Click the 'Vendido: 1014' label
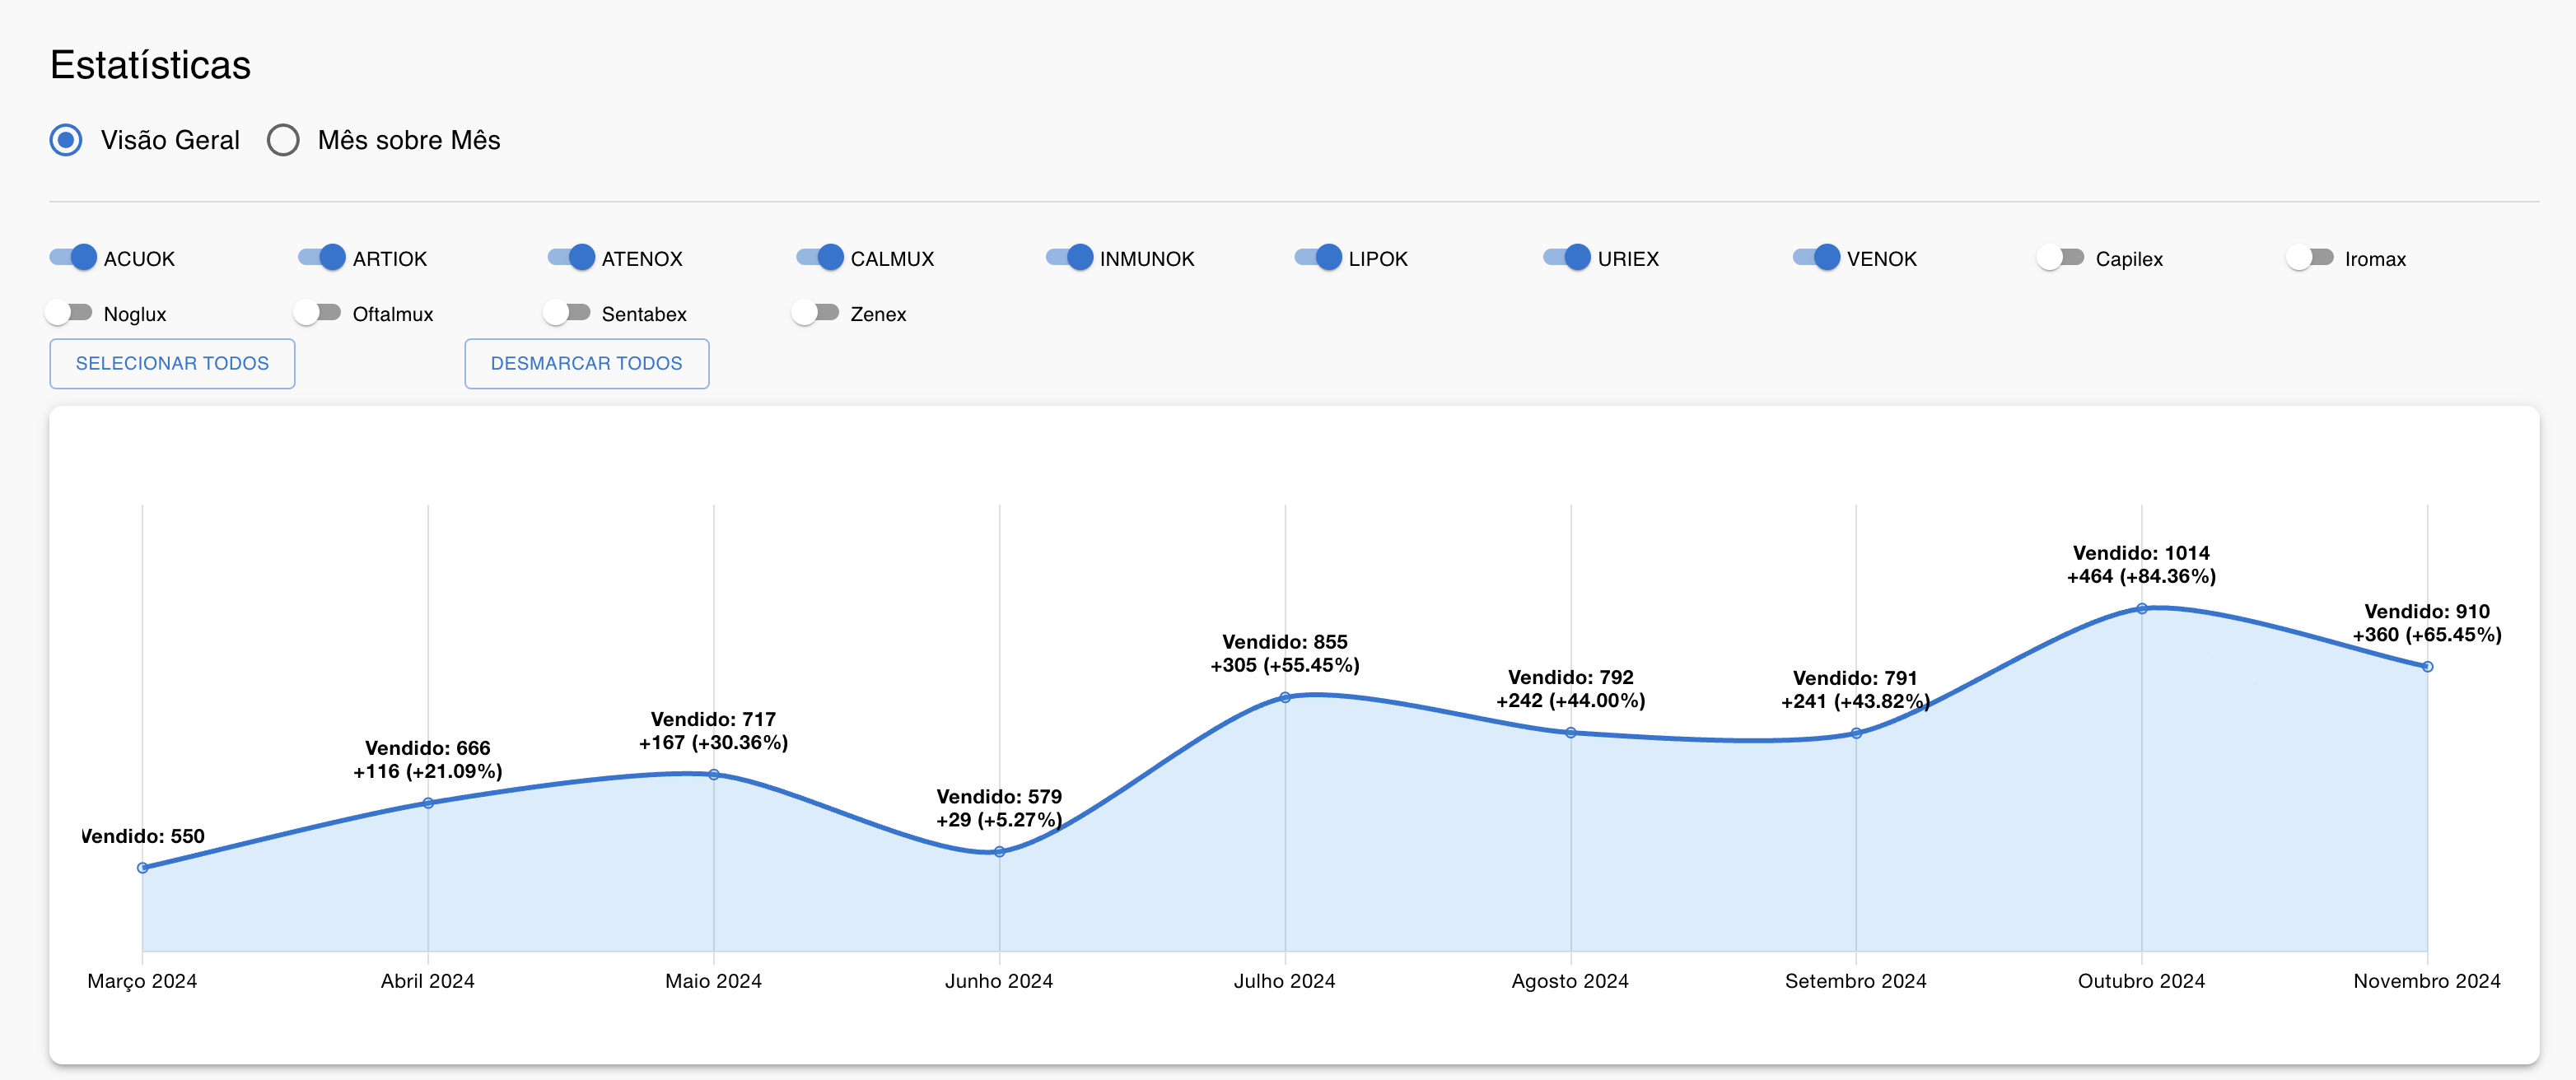The height and width of the screenshot is (1080, 2576). [2141, 553]
